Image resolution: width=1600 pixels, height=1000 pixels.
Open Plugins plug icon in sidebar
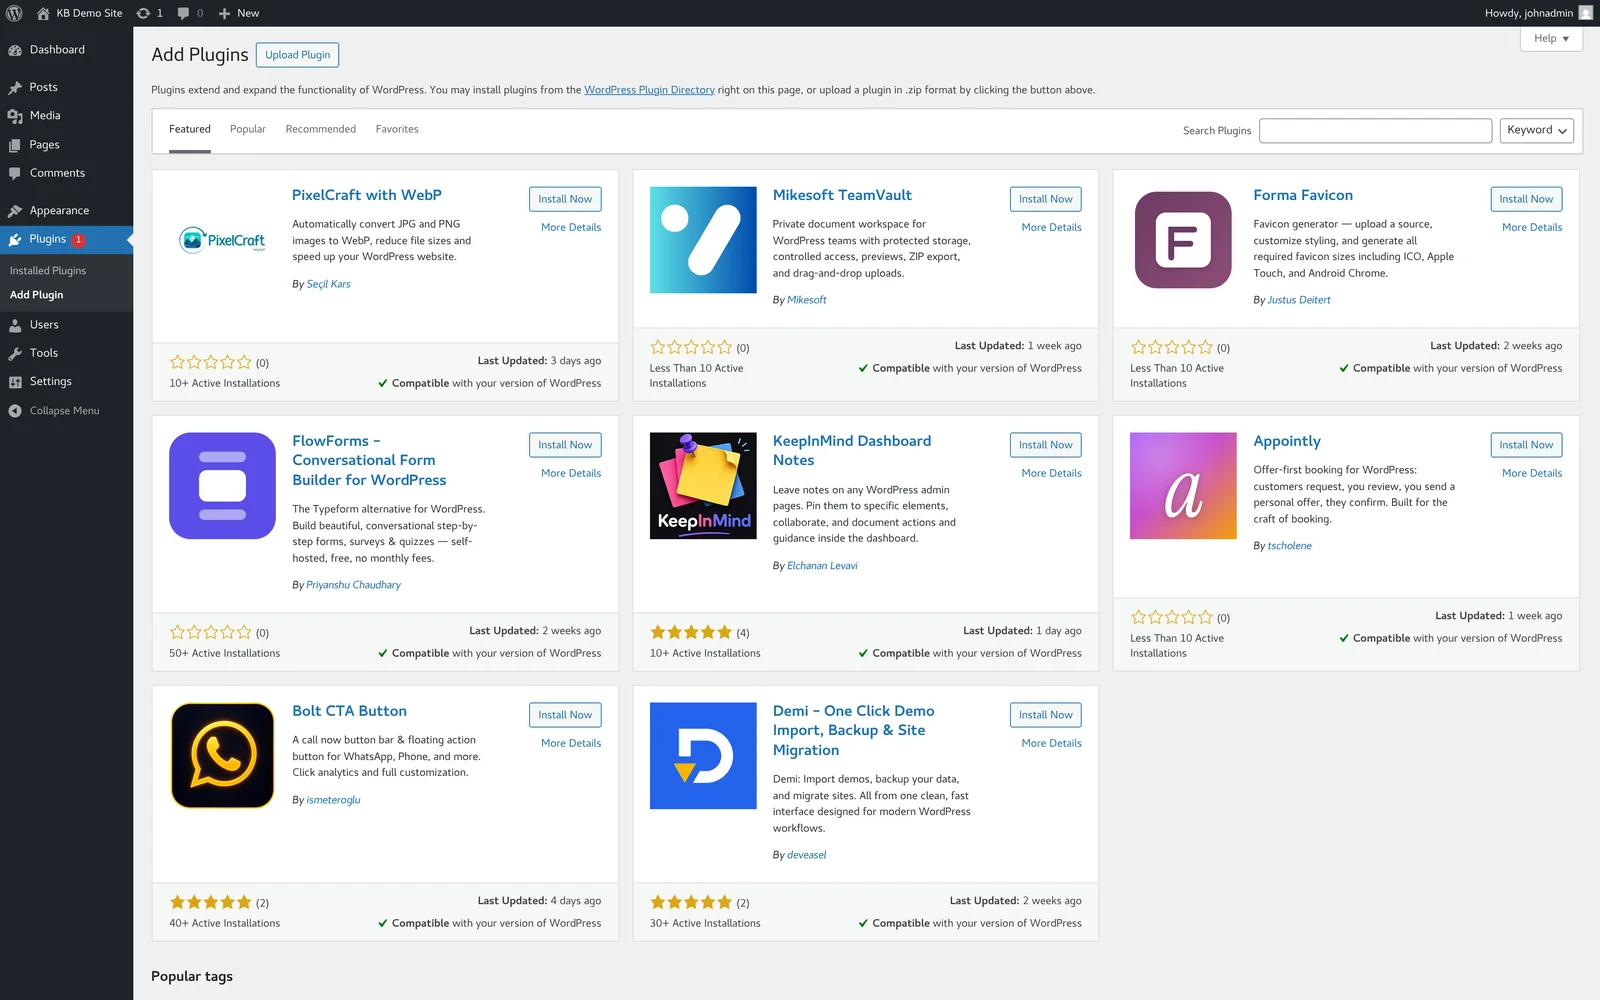(15, 240)
